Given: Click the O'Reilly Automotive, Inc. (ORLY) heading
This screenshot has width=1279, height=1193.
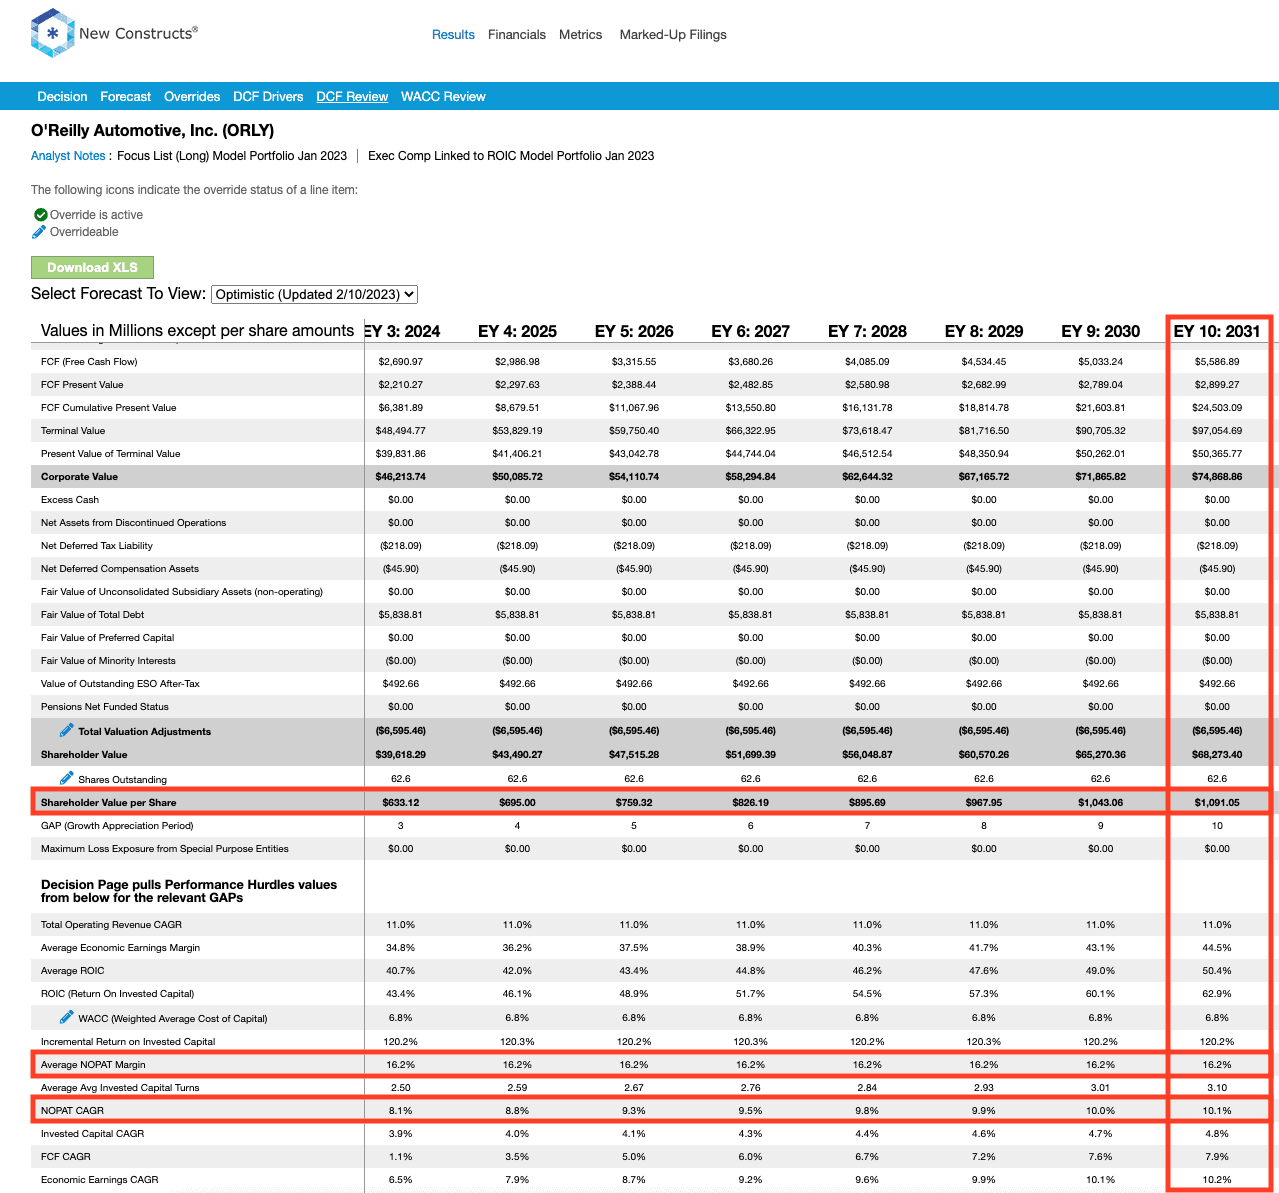Looking at the screenshot, I should pyautogui.click(x=152, y=131).
